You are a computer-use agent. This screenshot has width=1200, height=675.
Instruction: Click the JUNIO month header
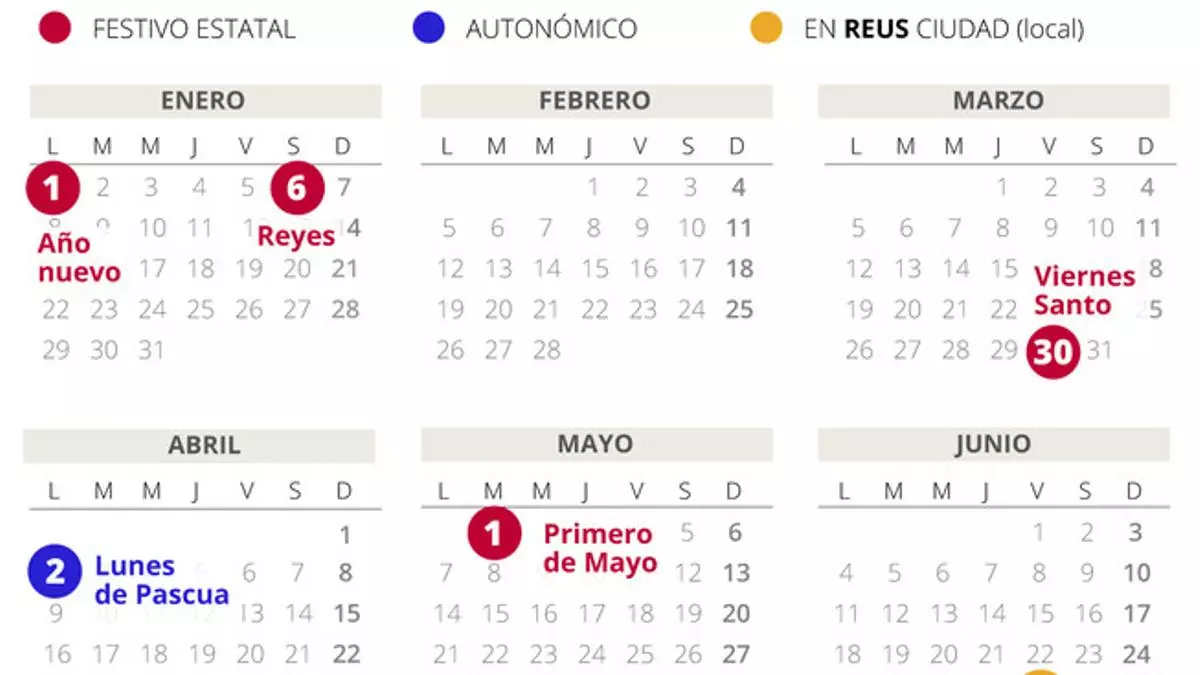tap(992, 445)
